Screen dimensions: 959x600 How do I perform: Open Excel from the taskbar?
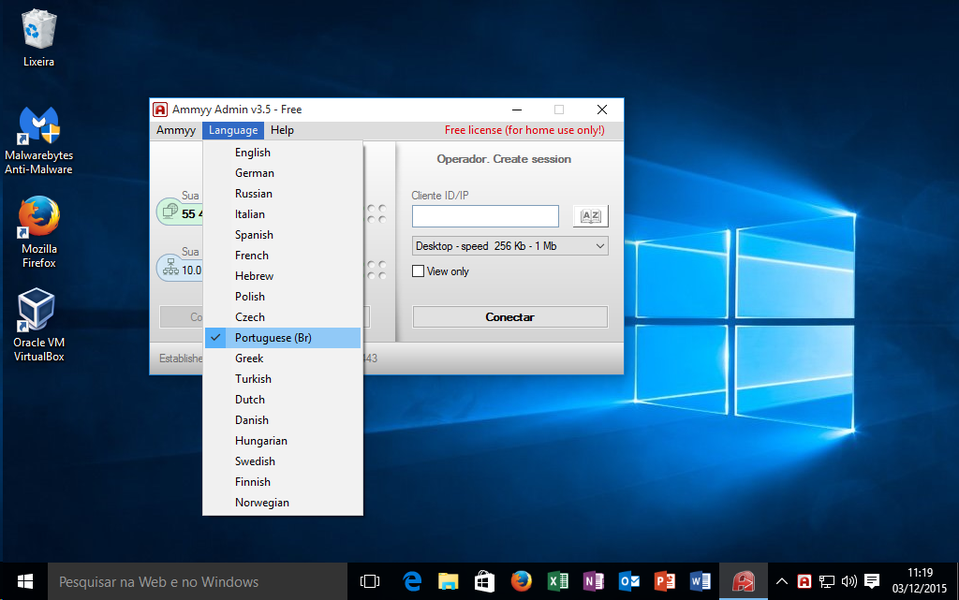pyautogui.click(x=557, y=581)
